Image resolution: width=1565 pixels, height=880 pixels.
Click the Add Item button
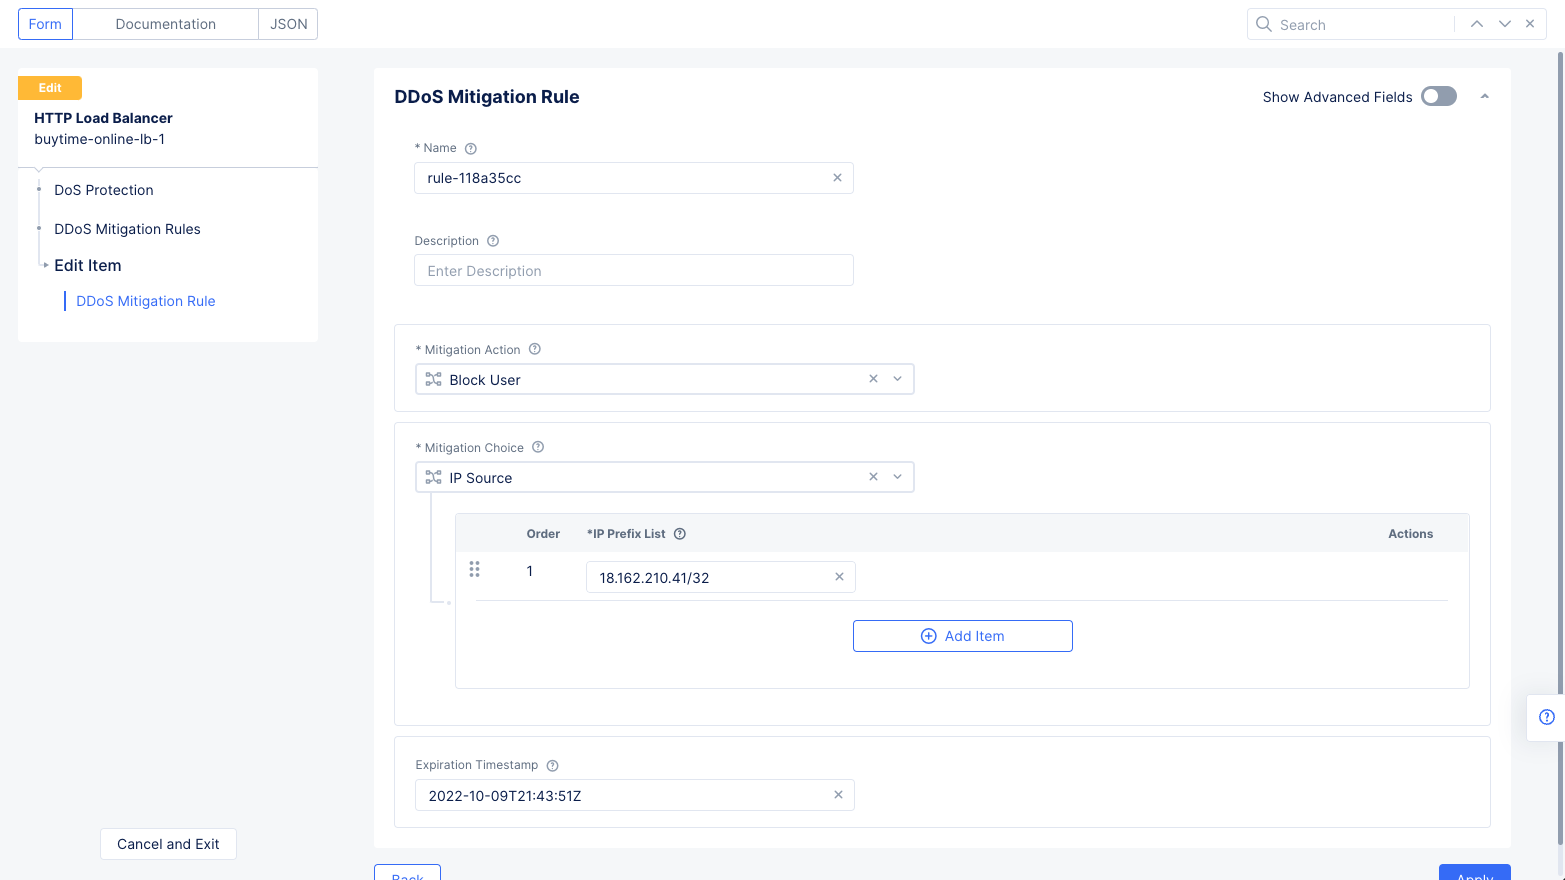pyautogui.click(x=962, y=636)
